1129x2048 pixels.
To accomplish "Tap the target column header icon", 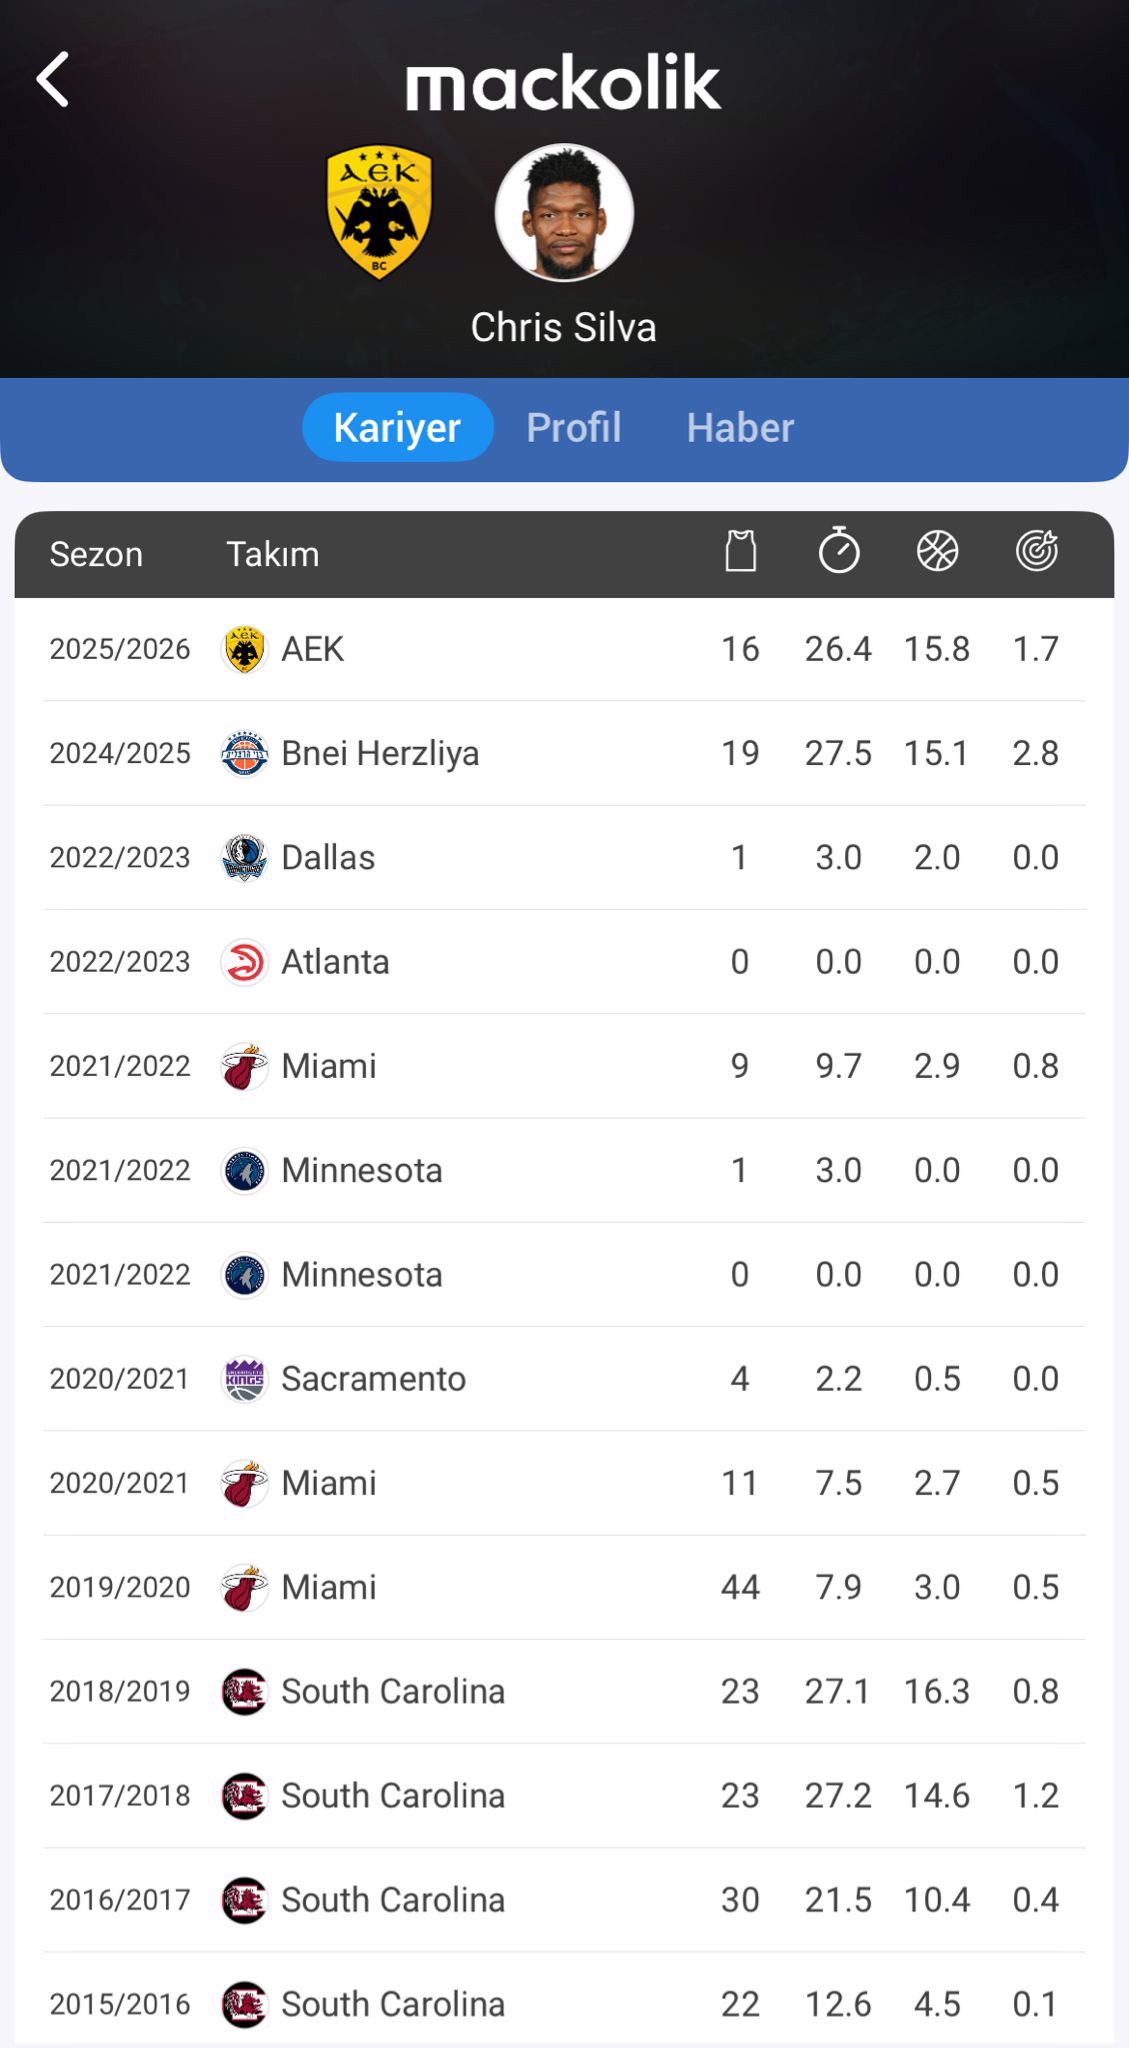I will pyautogui.click(x=1036, y=551).
